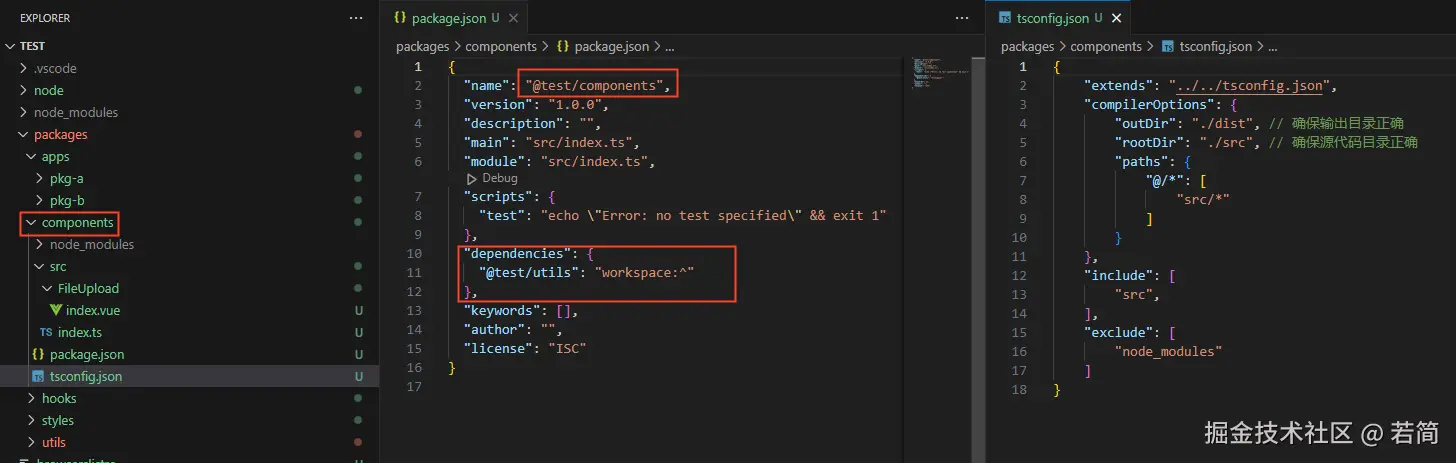Click the tsconfig icon in explorer row
Image resolution: width=1456 pixels, height=463 pixels.
38,376
